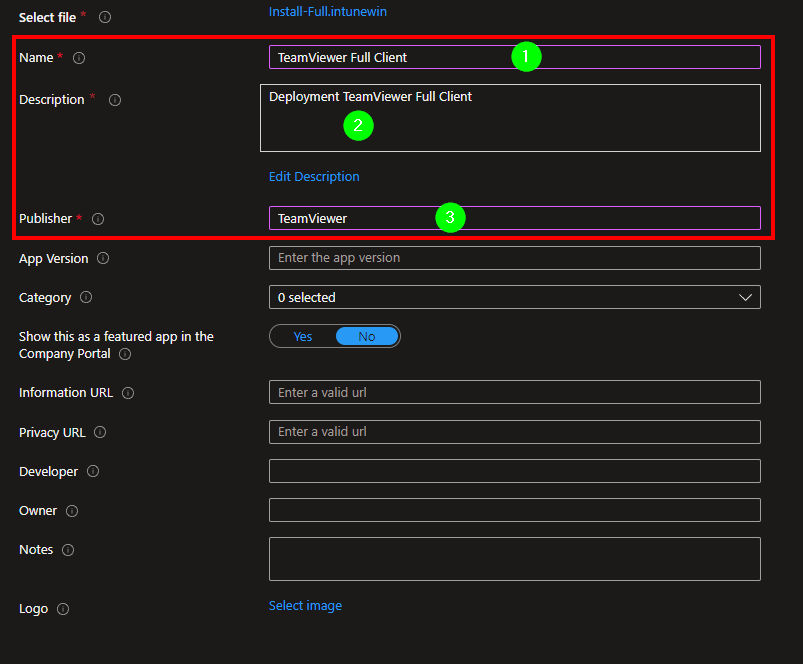The image size is (803, 664).
Task: Click the info icon beside Publisher label
Action: 98,219
